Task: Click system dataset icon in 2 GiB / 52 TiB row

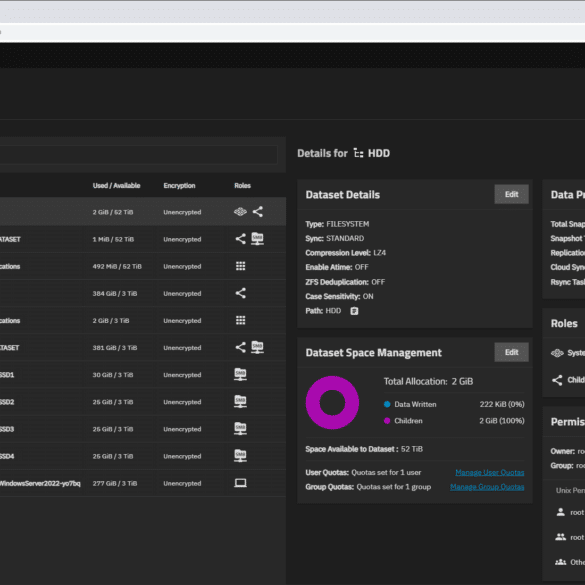Action: point(240,212)
